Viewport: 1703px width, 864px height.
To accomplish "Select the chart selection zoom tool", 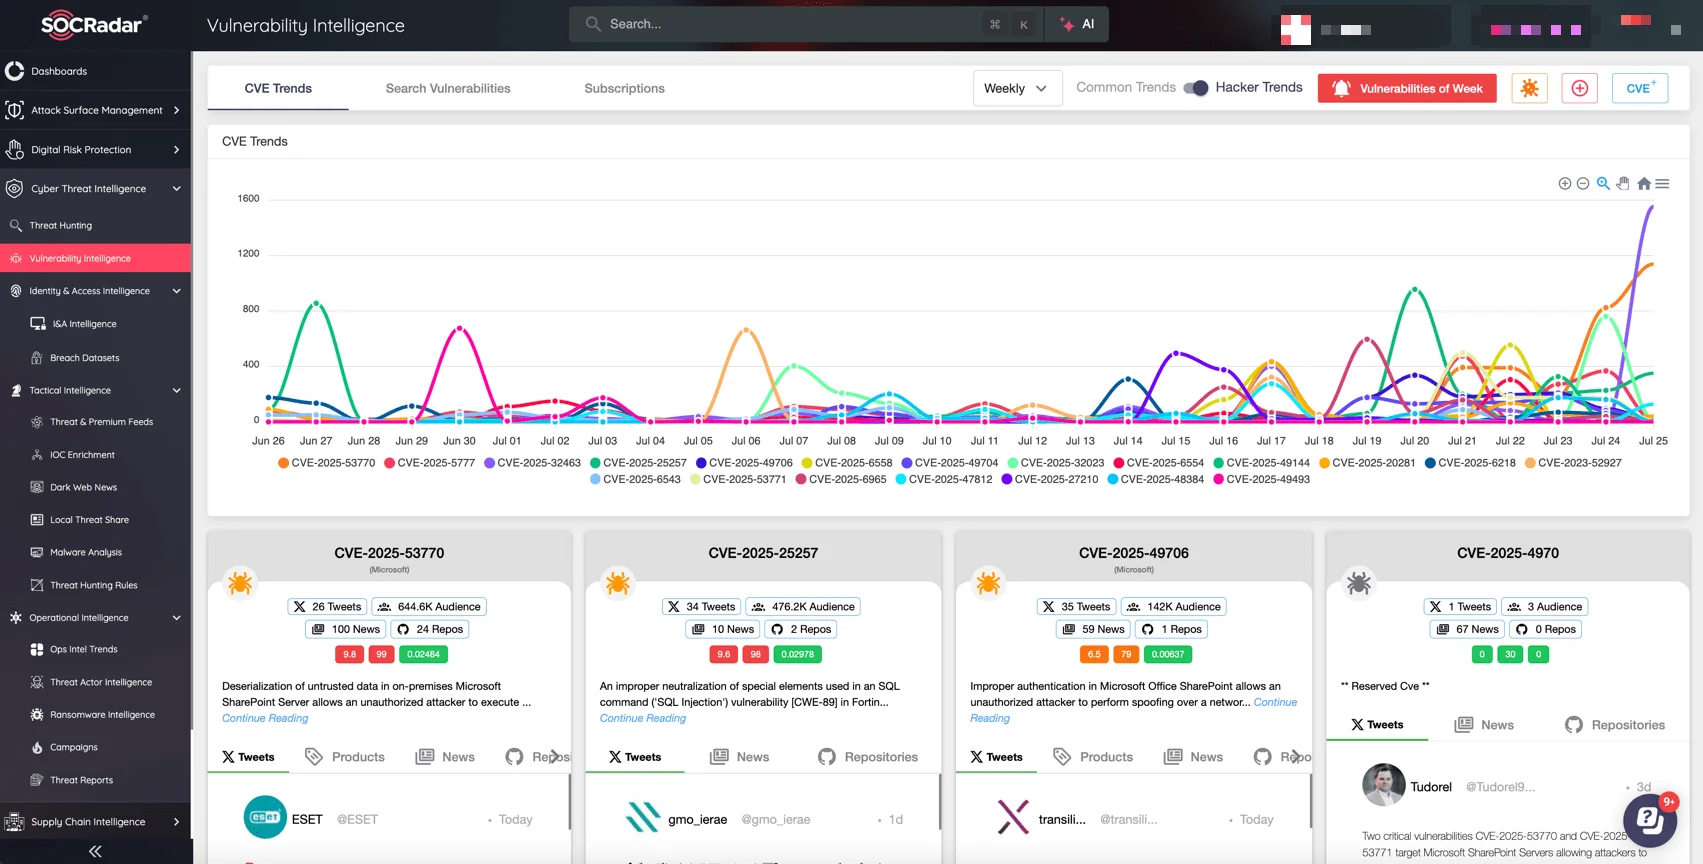I will click(1603, 184).
